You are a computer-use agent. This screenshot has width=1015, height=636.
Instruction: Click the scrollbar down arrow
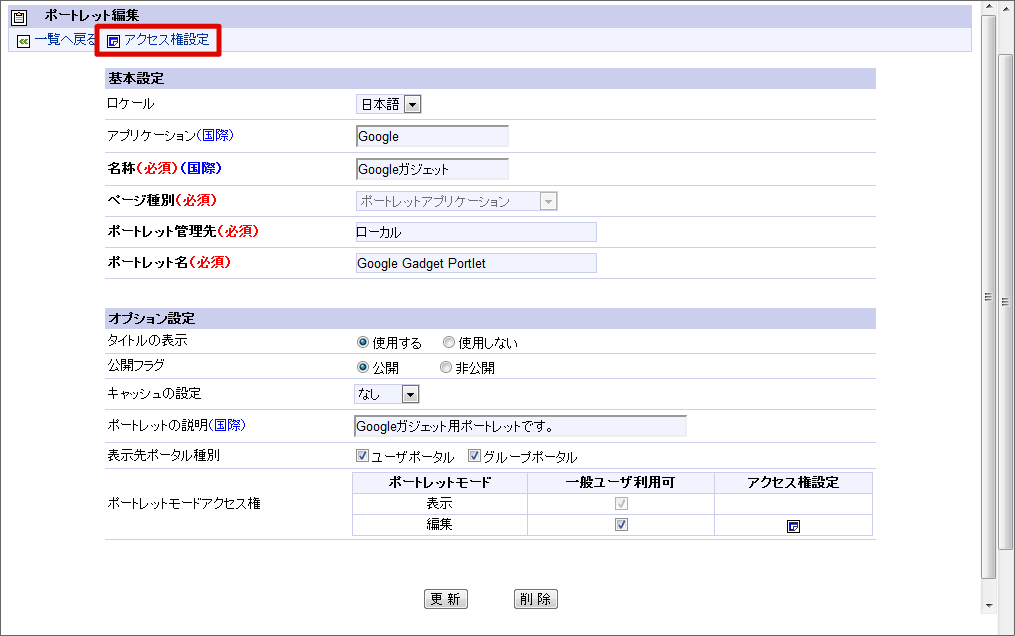pyautogui.click(x=988, y=606)
